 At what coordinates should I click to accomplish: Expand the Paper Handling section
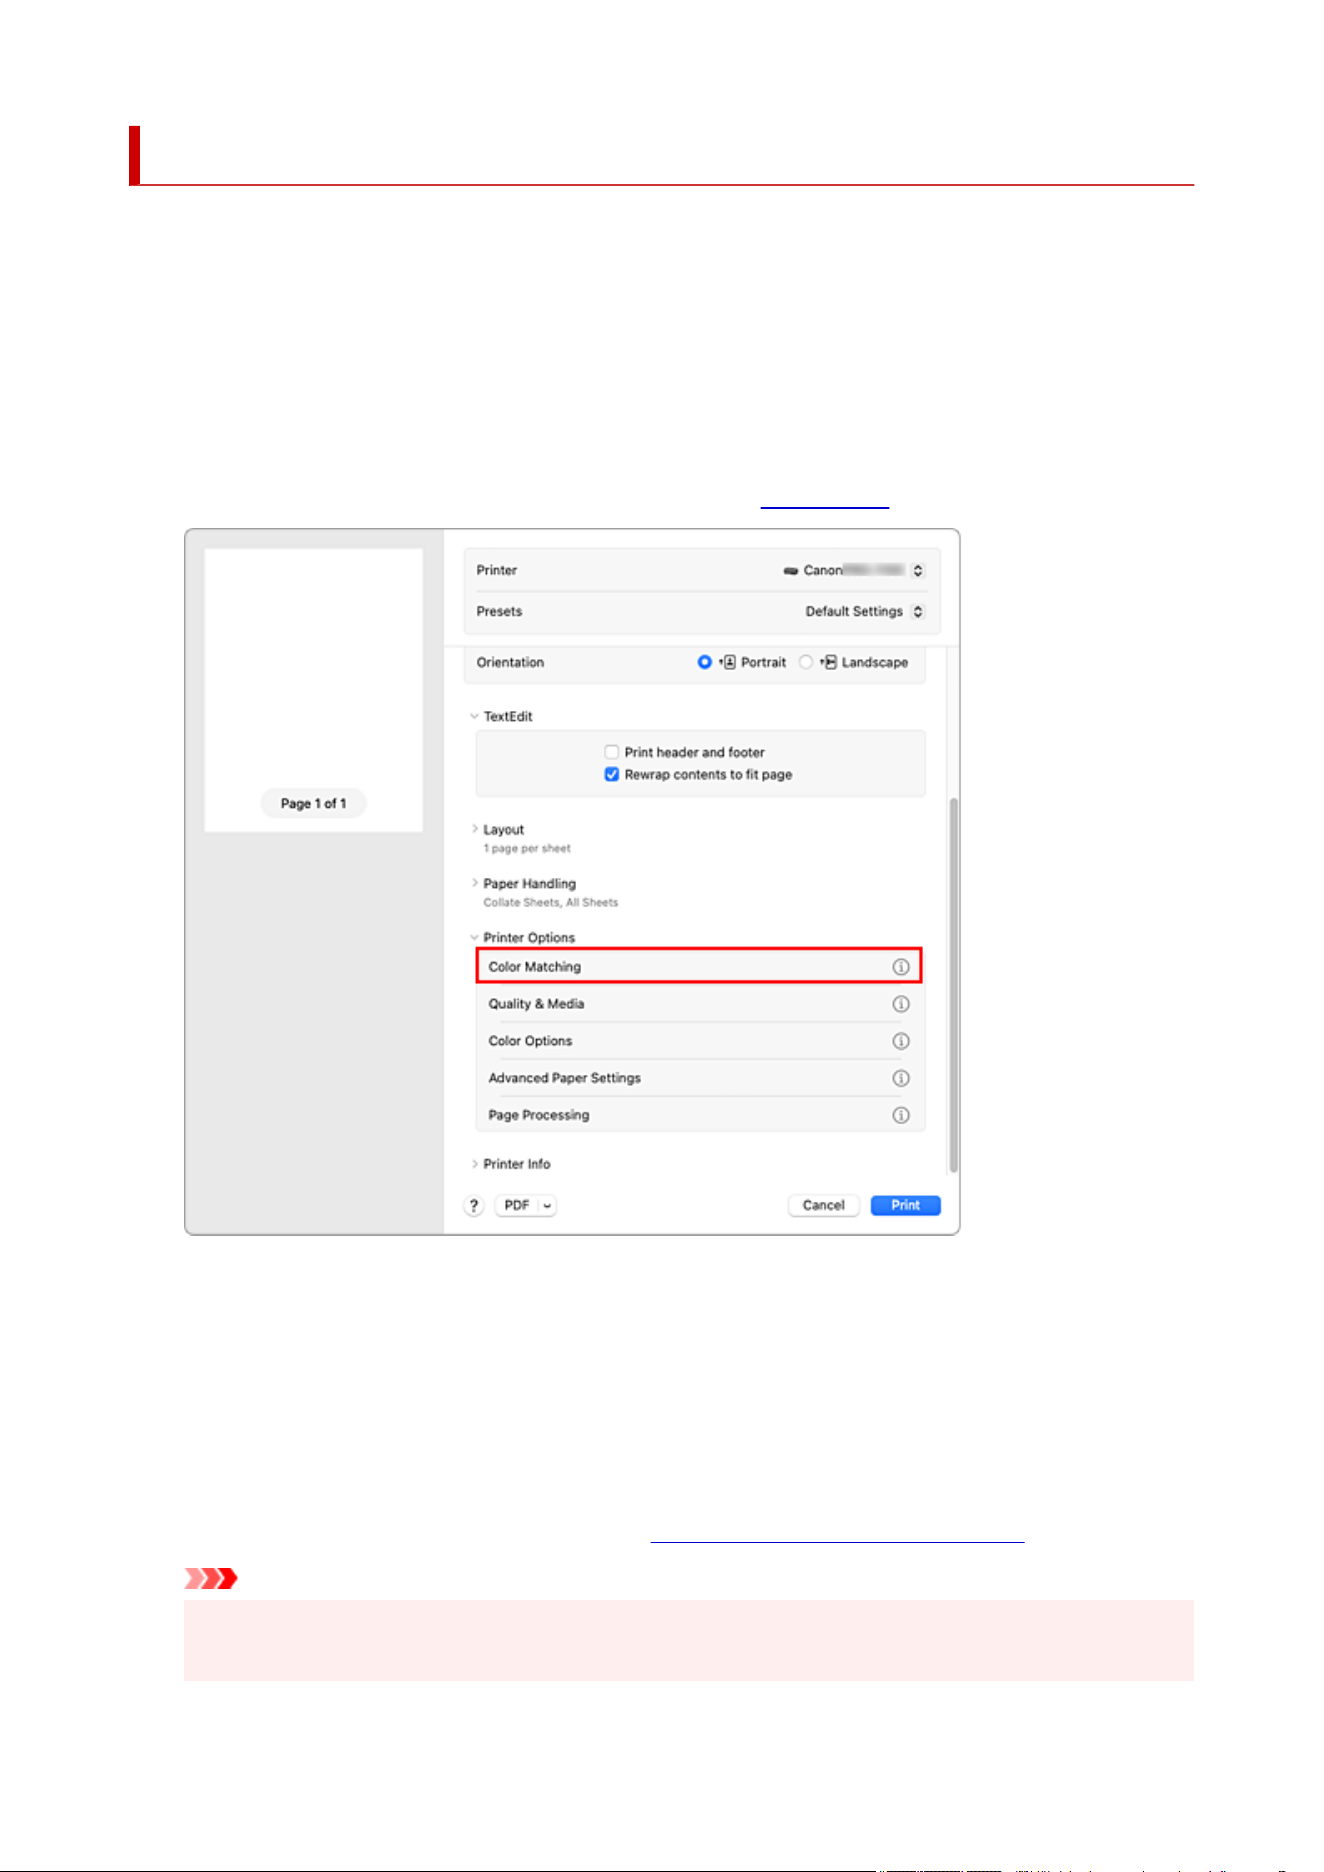pos(474,883)
